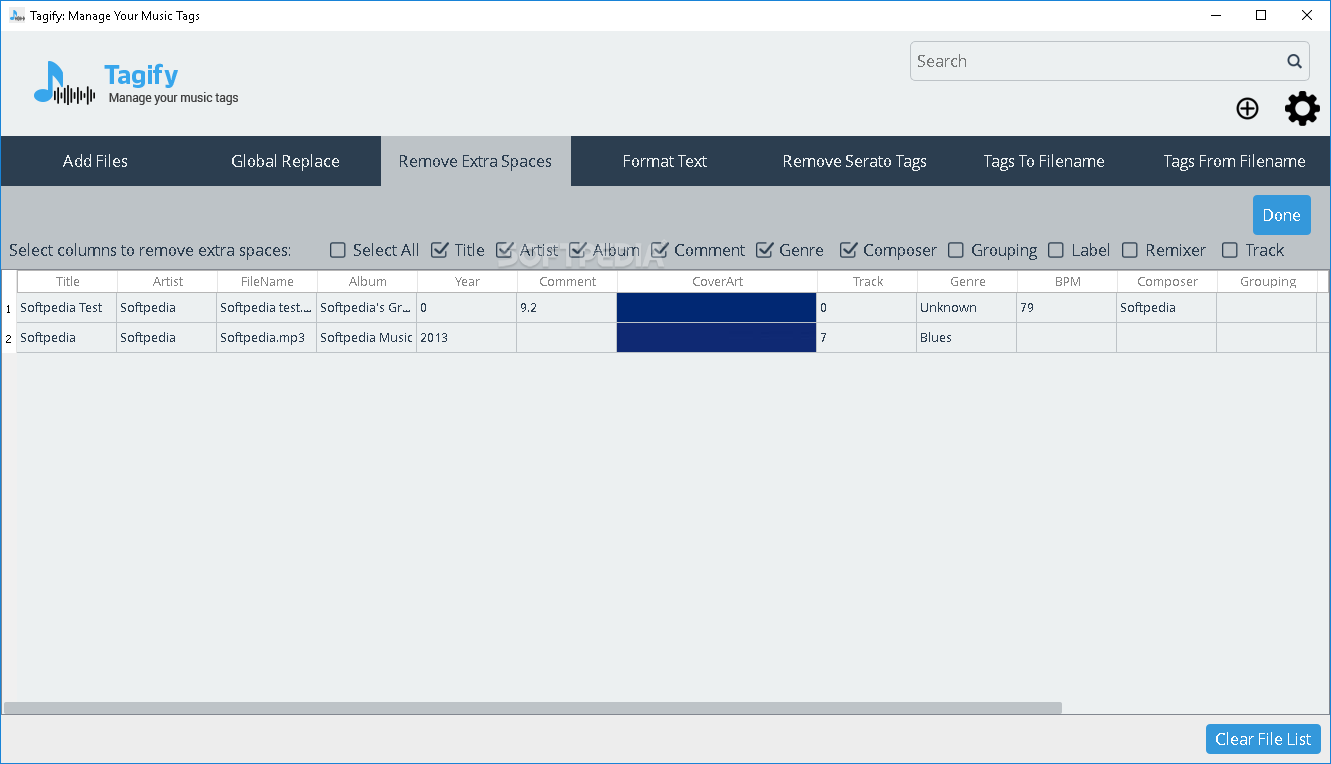1331x764 pixels.
Task: Open Tags To Filename tab
Action: pyautogui.click(x=1044, y=161)
